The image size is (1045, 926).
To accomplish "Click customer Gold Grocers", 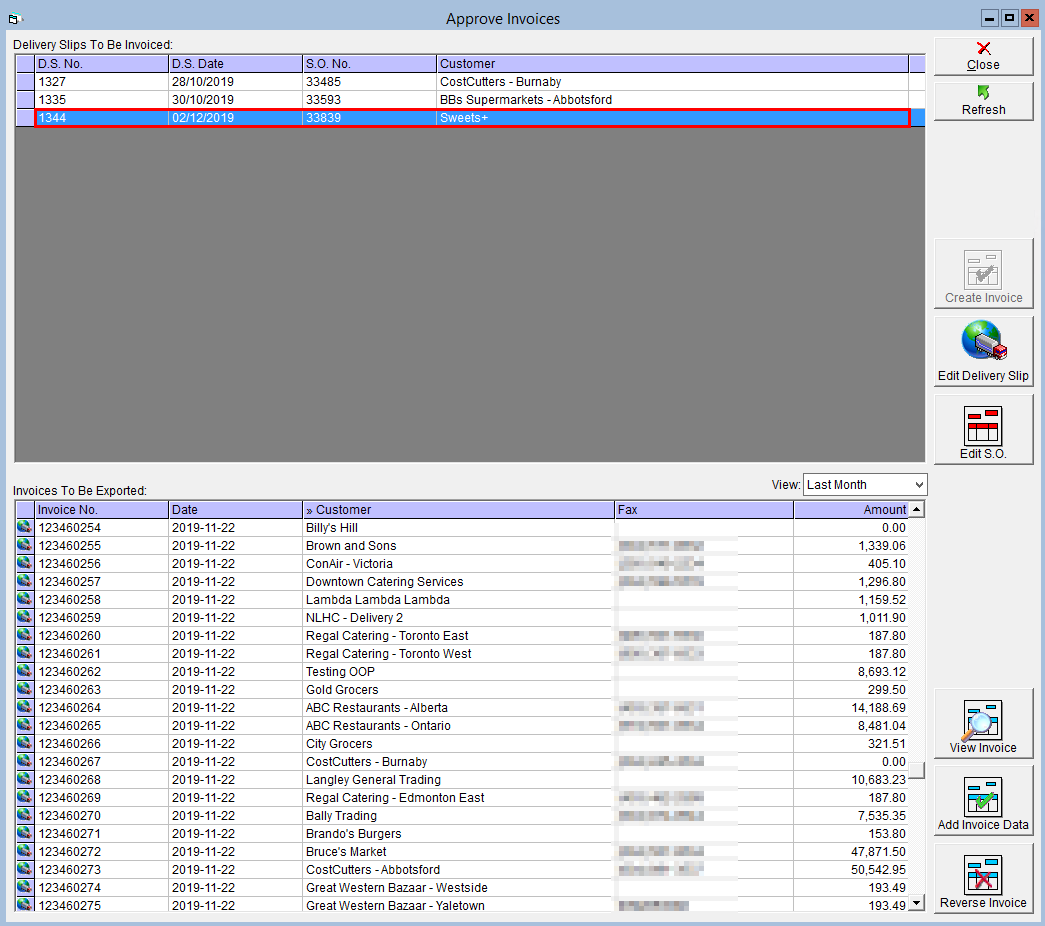I will pyautogui.click(x=342, y=689).
